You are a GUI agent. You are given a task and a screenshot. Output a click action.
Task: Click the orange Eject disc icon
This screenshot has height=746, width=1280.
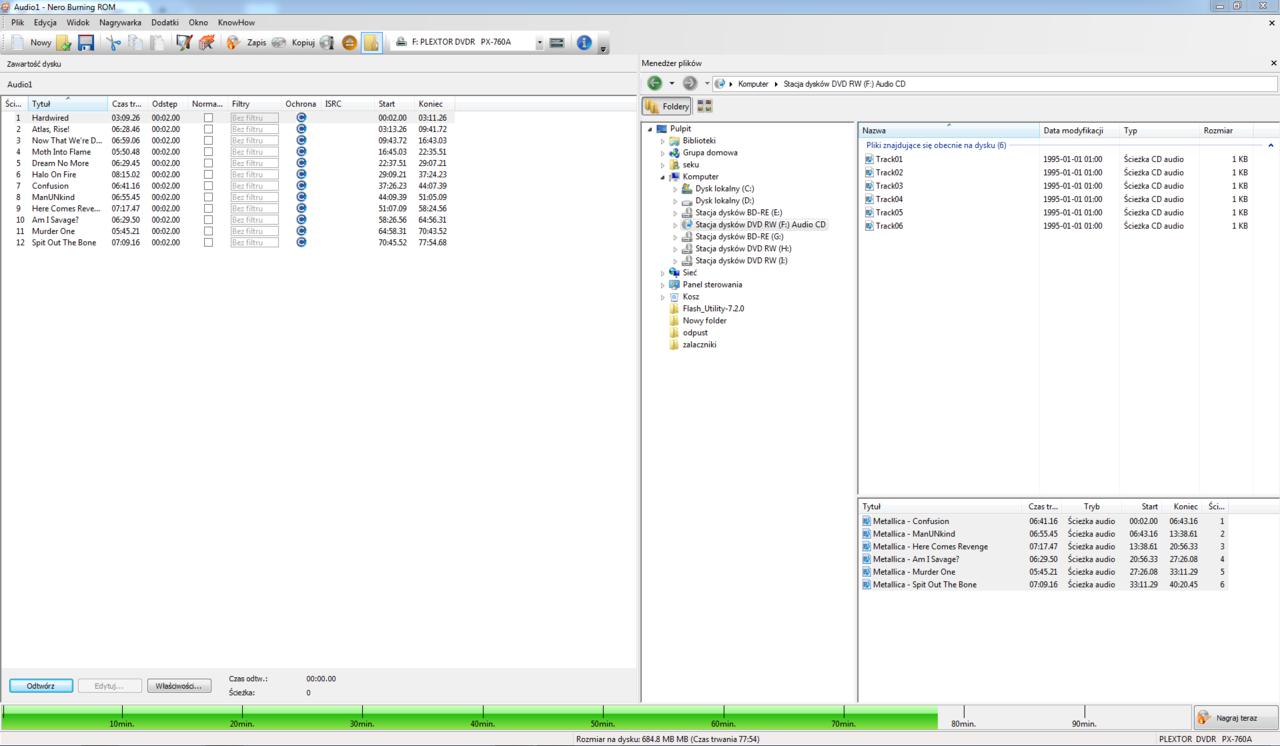click(349, 43)
